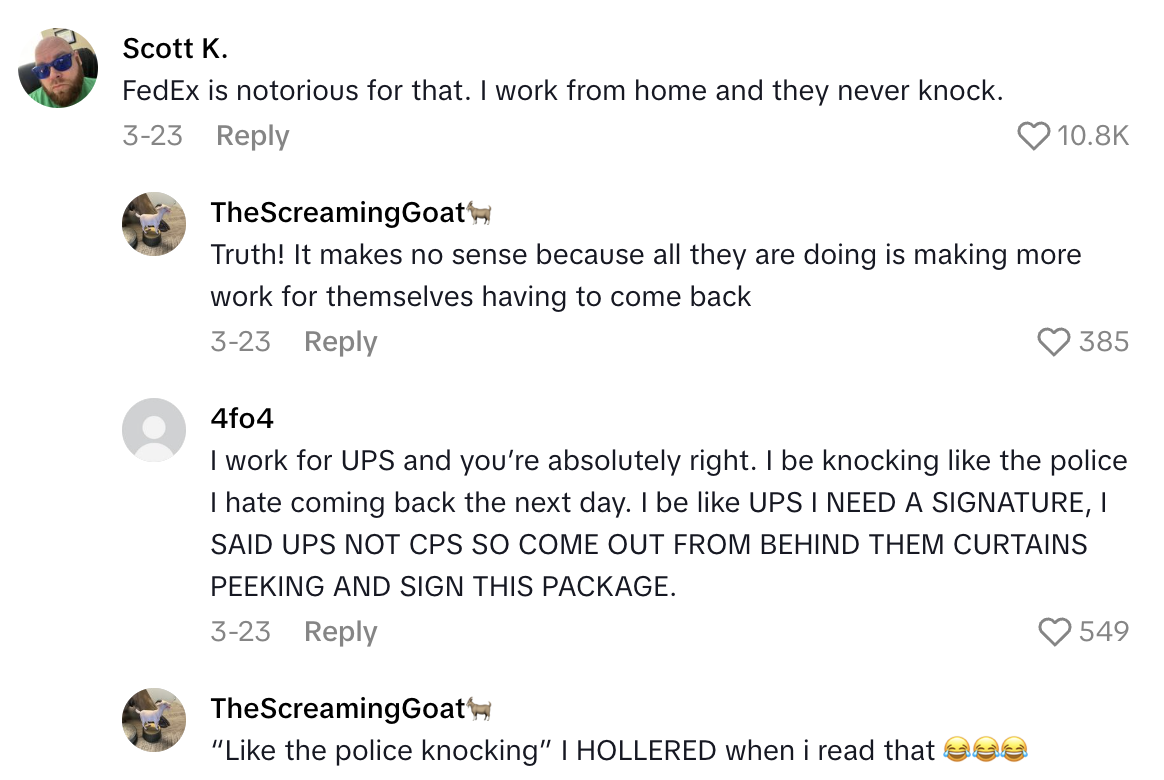The height and width of the screenshot is (780, 1164).
Task: Reply to 4fo4's UPS comment
Action: point(340,632)
